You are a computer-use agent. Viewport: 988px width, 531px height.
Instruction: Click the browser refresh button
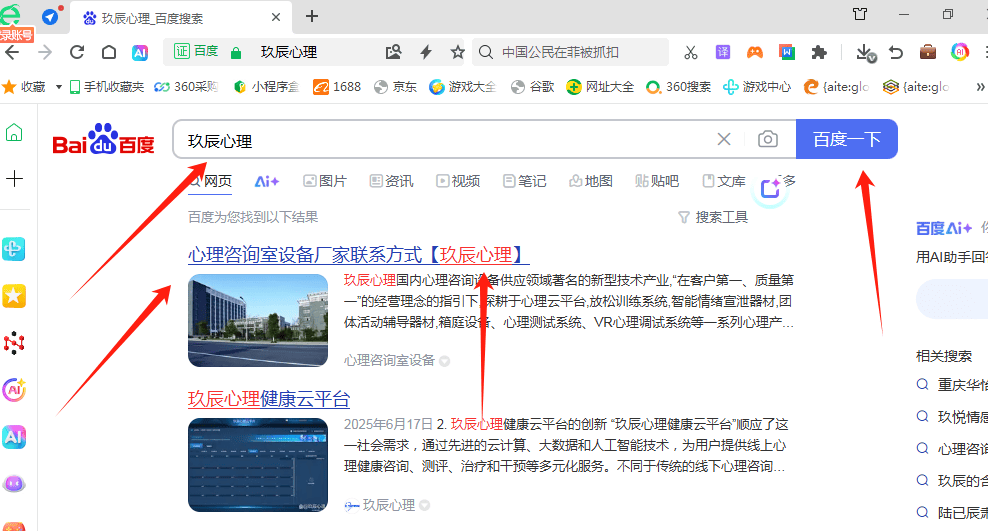coord(77,52)
